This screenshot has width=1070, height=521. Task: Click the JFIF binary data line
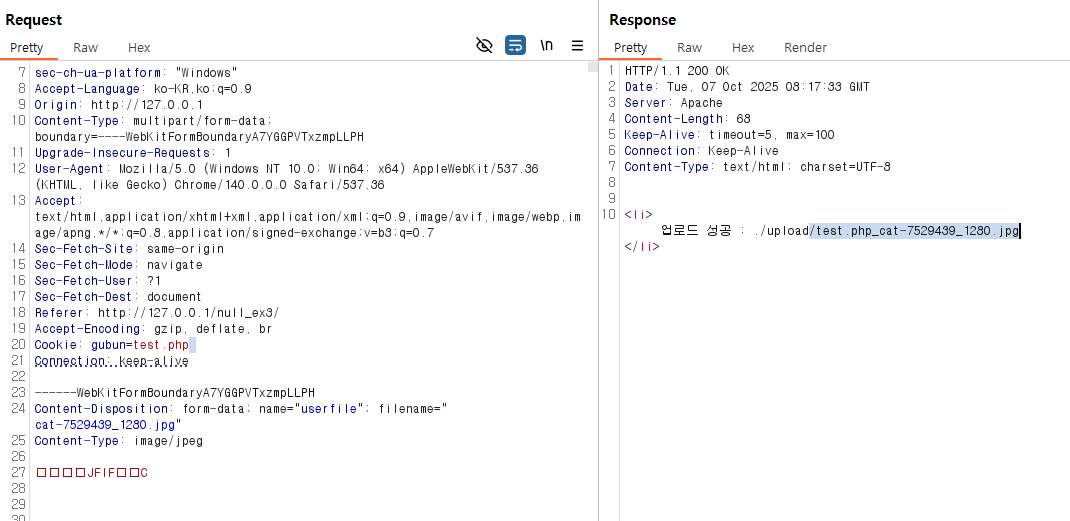(92, 472)
